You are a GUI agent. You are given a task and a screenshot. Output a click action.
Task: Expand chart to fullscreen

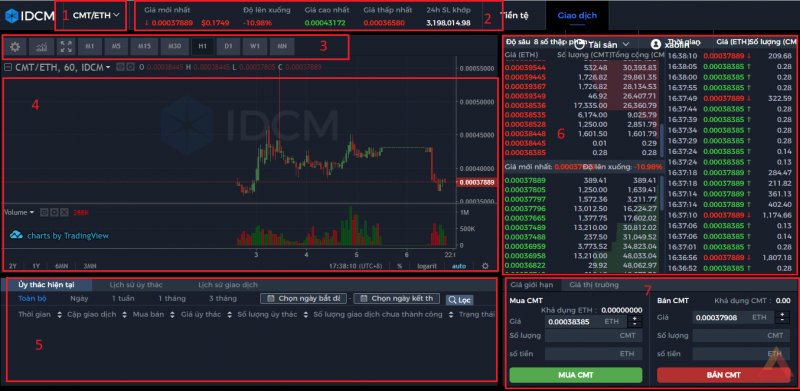pos(66,47)
